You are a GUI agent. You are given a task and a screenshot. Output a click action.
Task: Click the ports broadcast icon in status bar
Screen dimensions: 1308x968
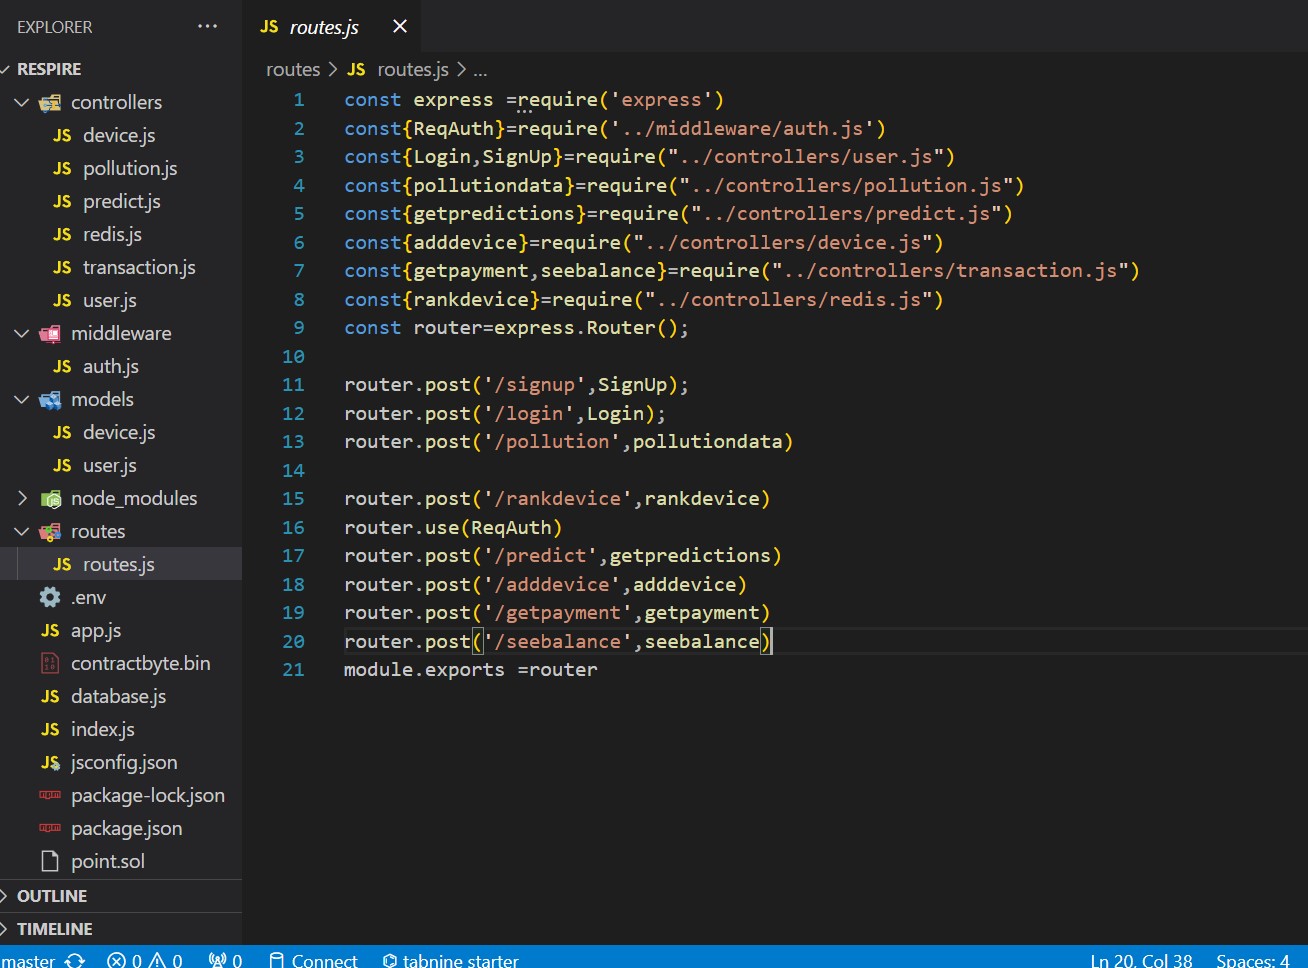(x=217, y=960)
